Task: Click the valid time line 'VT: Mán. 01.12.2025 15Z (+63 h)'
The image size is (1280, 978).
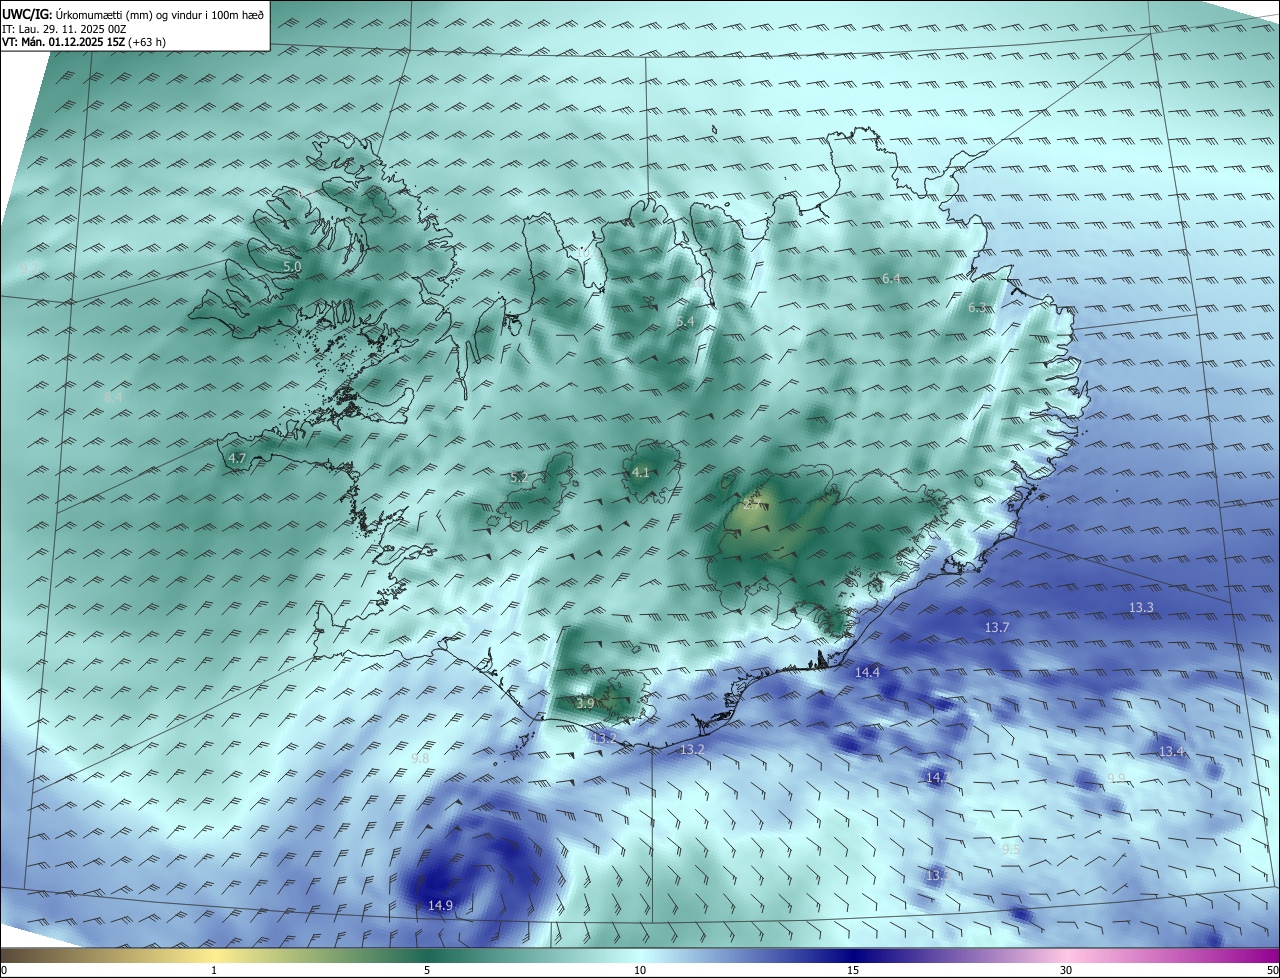Action: point(84,42)
